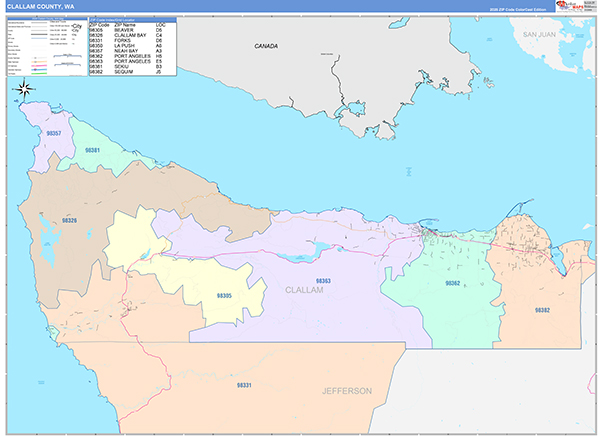
Task: Select the 98363 zone label on the map
Action: [x=323, y=281]
